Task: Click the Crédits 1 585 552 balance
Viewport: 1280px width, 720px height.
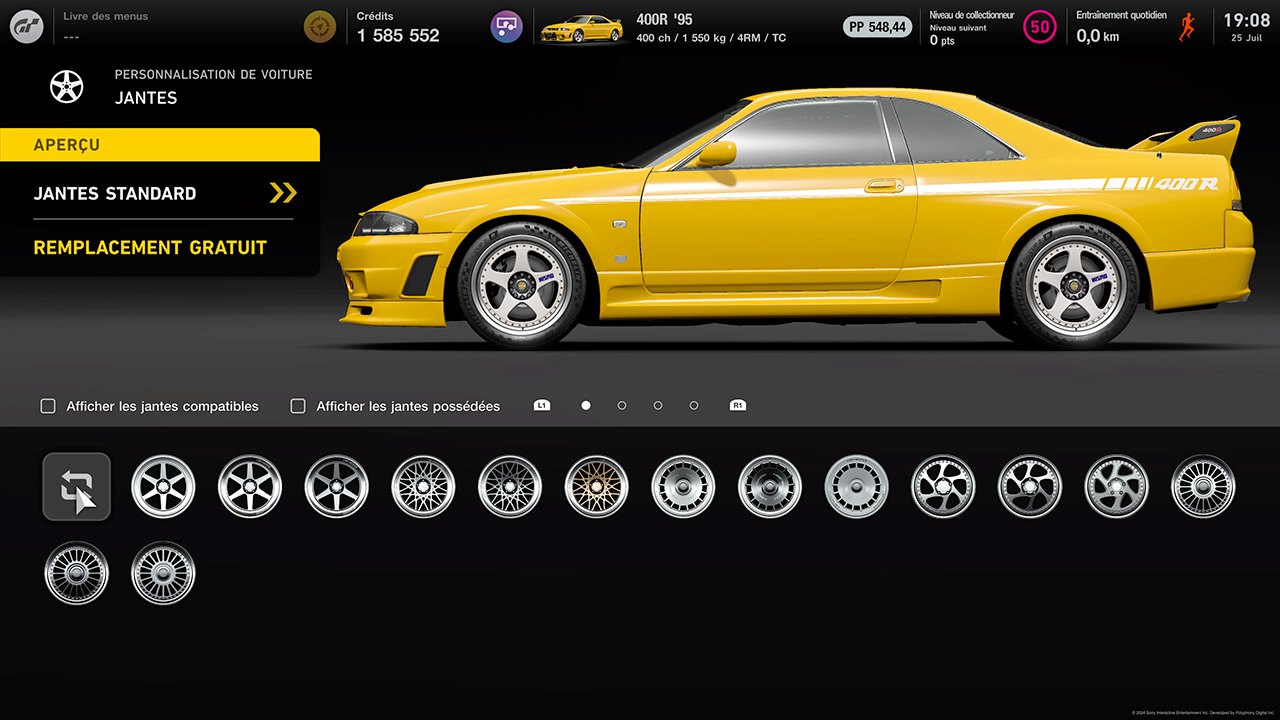Action: point(398,35)
